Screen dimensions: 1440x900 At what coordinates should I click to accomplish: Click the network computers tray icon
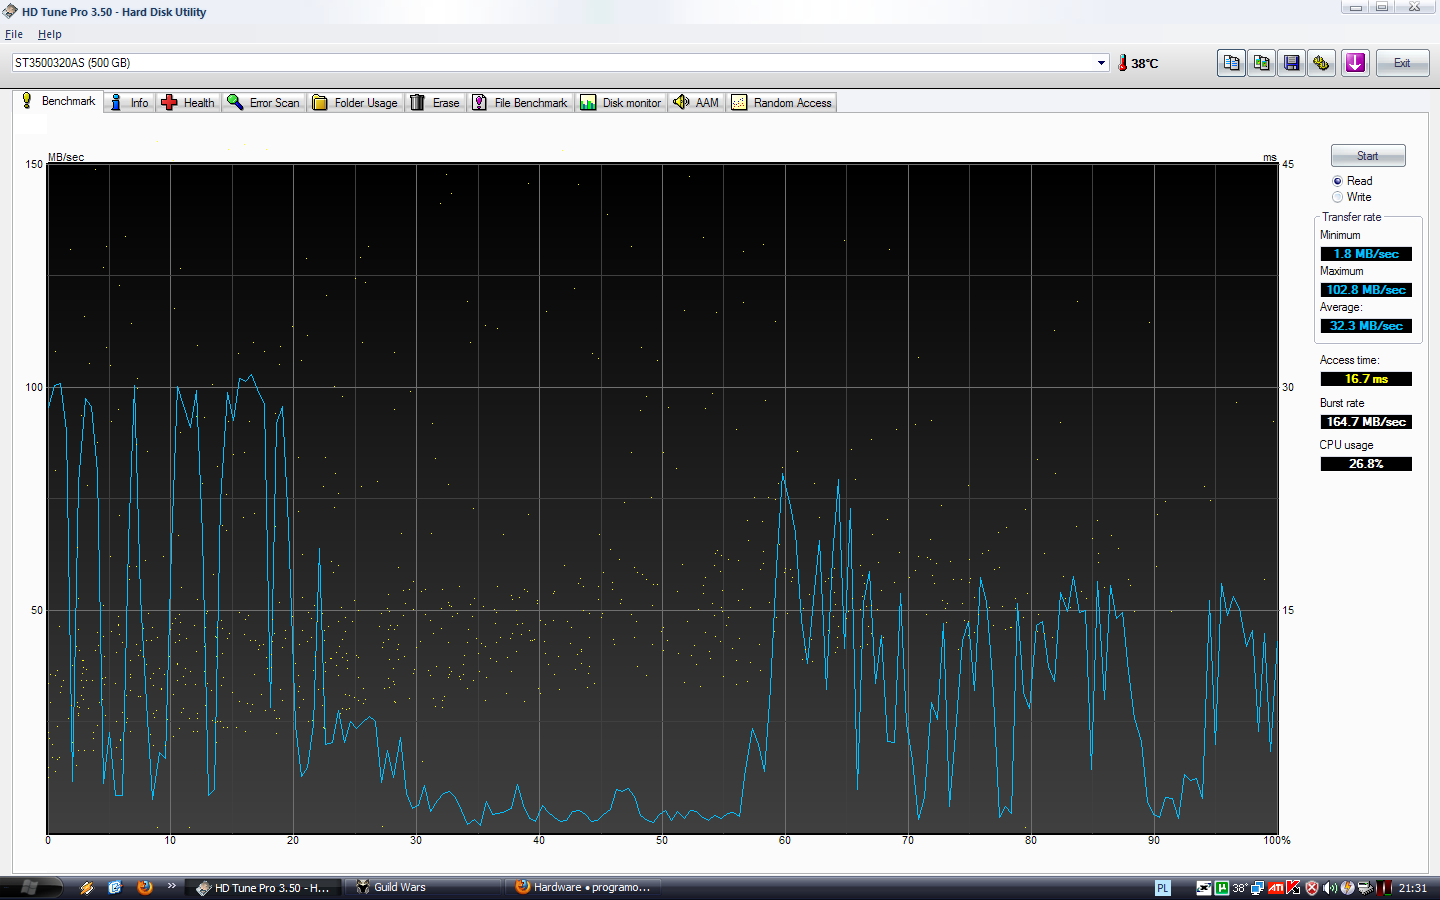[1257, 888]
